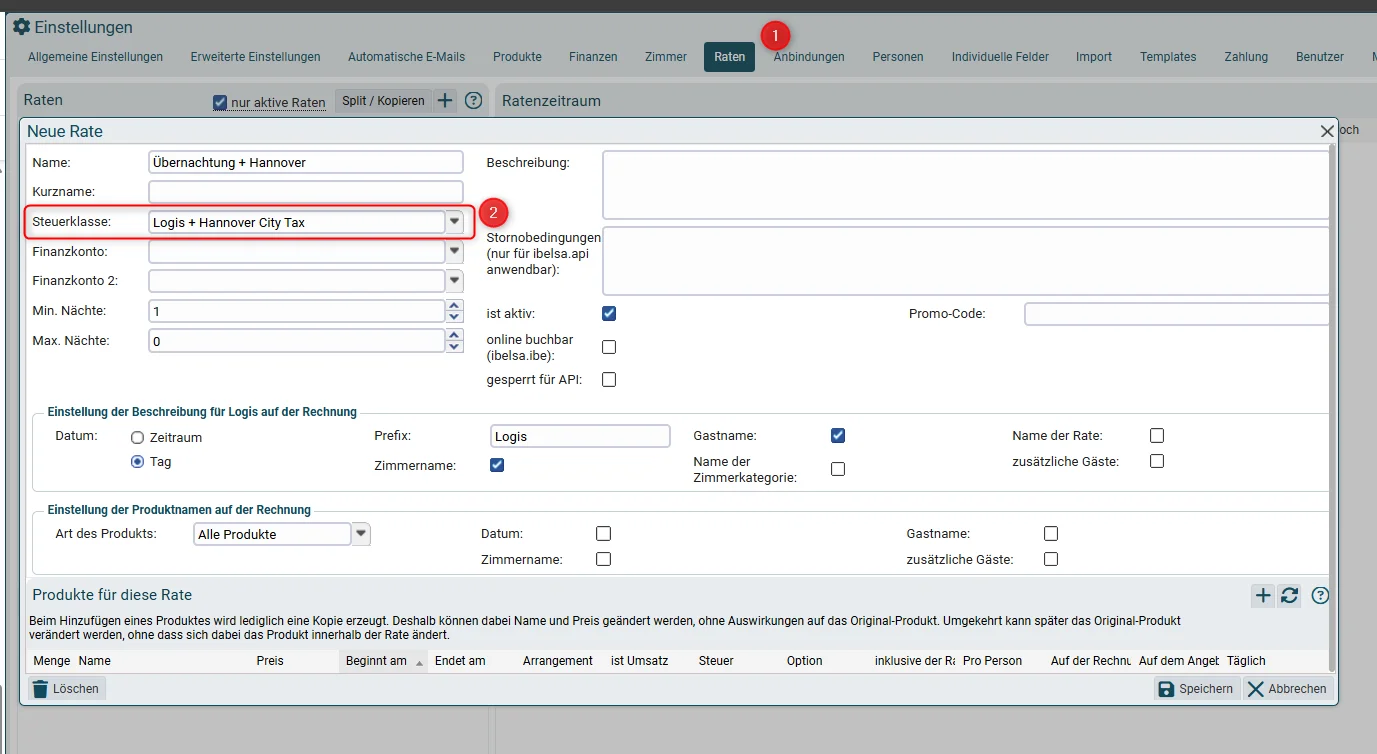Switch to the Anbindungen tab
The height and width of the screenshot is (754, 1377).
click(809, 57)
